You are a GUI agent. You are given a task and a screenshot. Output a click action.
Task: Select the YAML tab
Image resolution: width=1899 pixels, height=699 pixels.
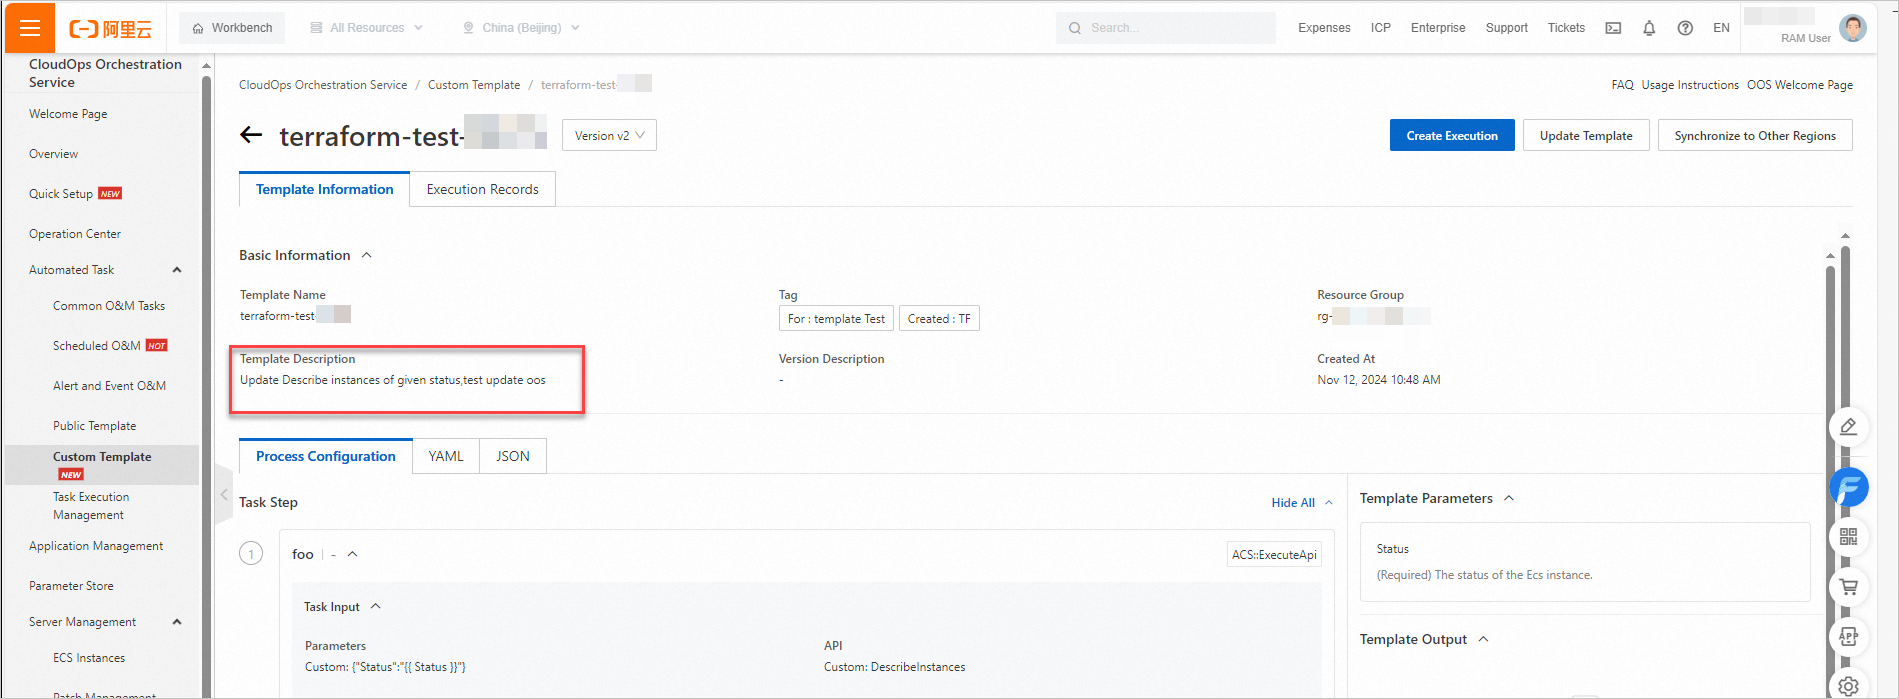pyautogui.click(x=446, y=456)
